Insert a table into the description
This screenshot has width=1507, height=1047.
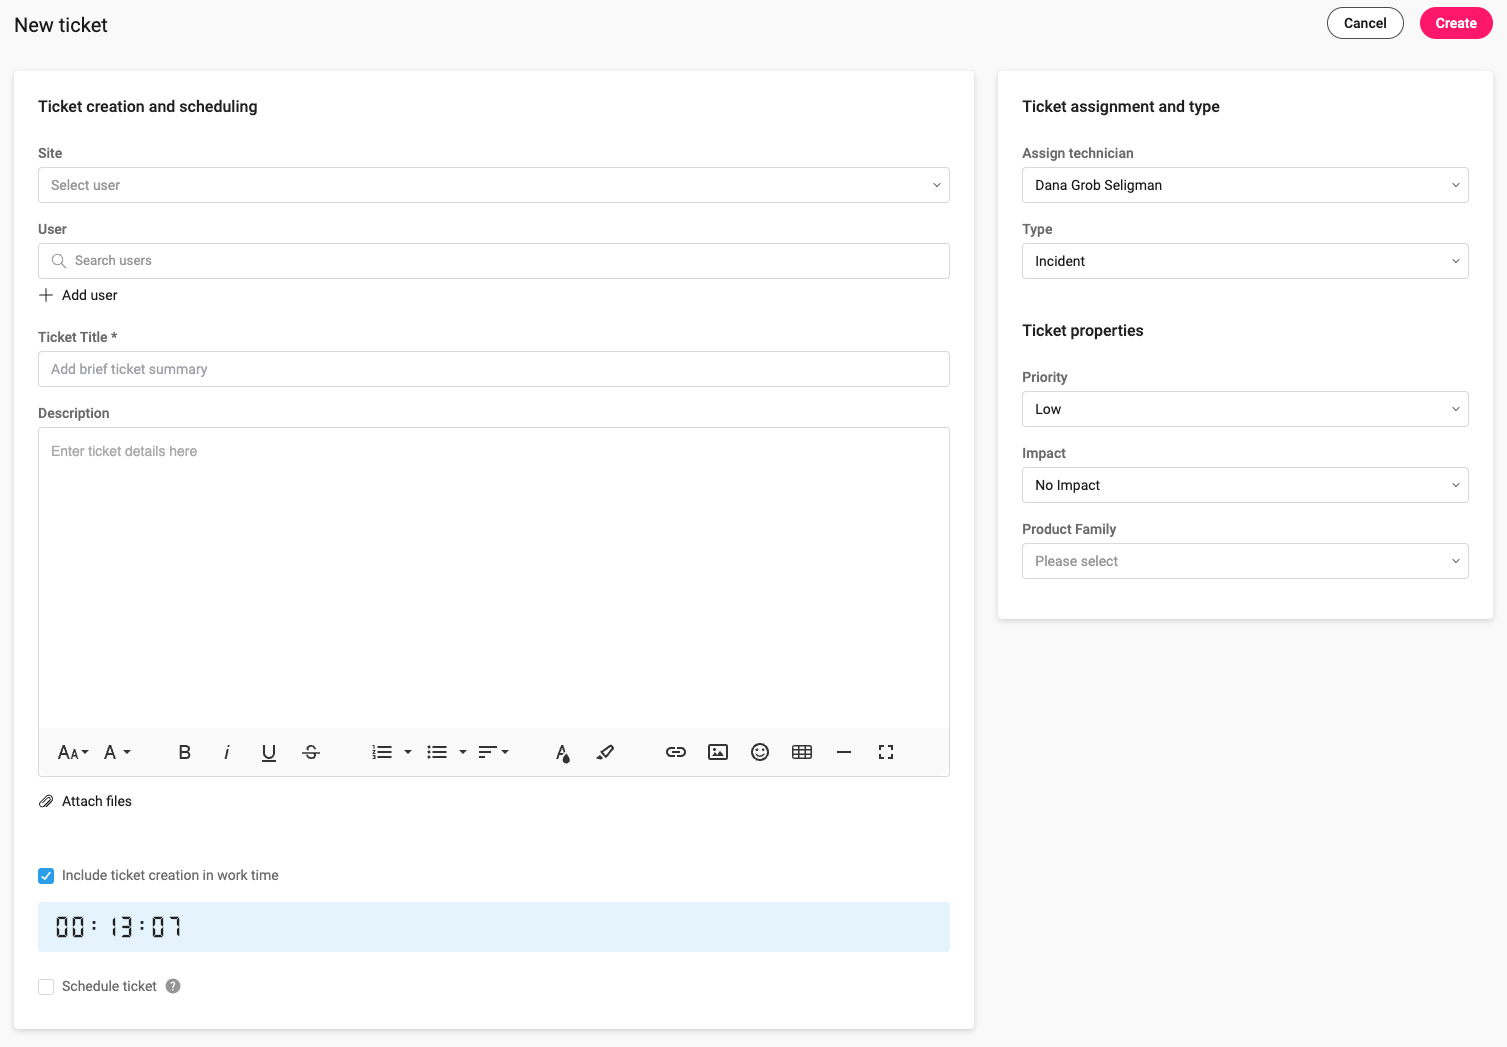(802, 752)
